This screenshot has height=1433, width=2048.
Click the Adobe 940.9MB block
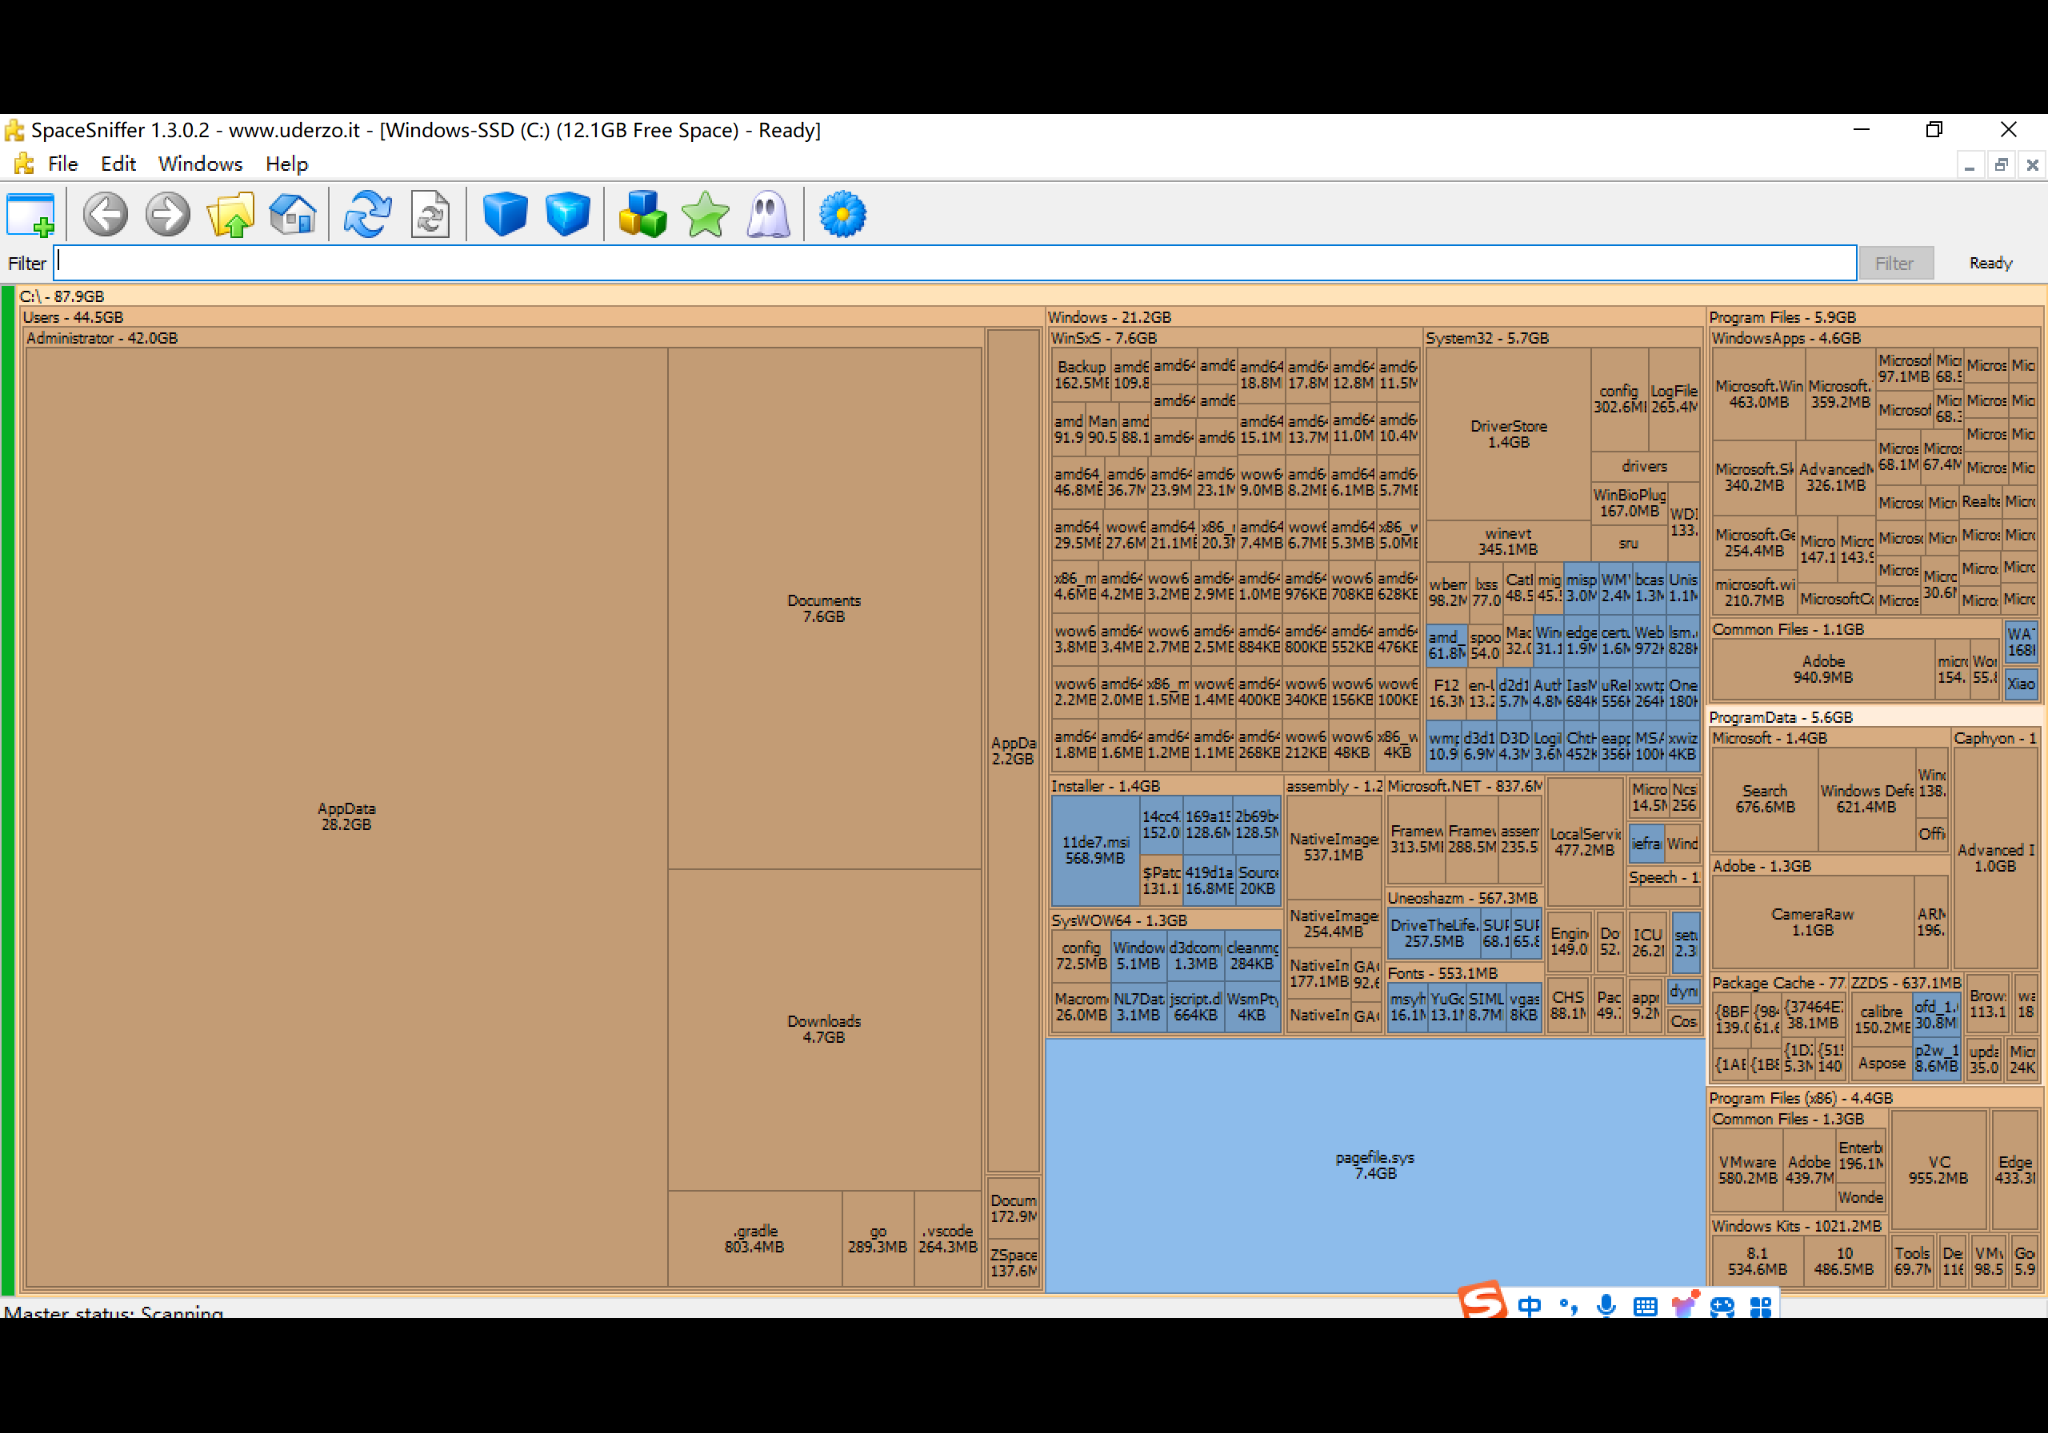point(1823,669)
